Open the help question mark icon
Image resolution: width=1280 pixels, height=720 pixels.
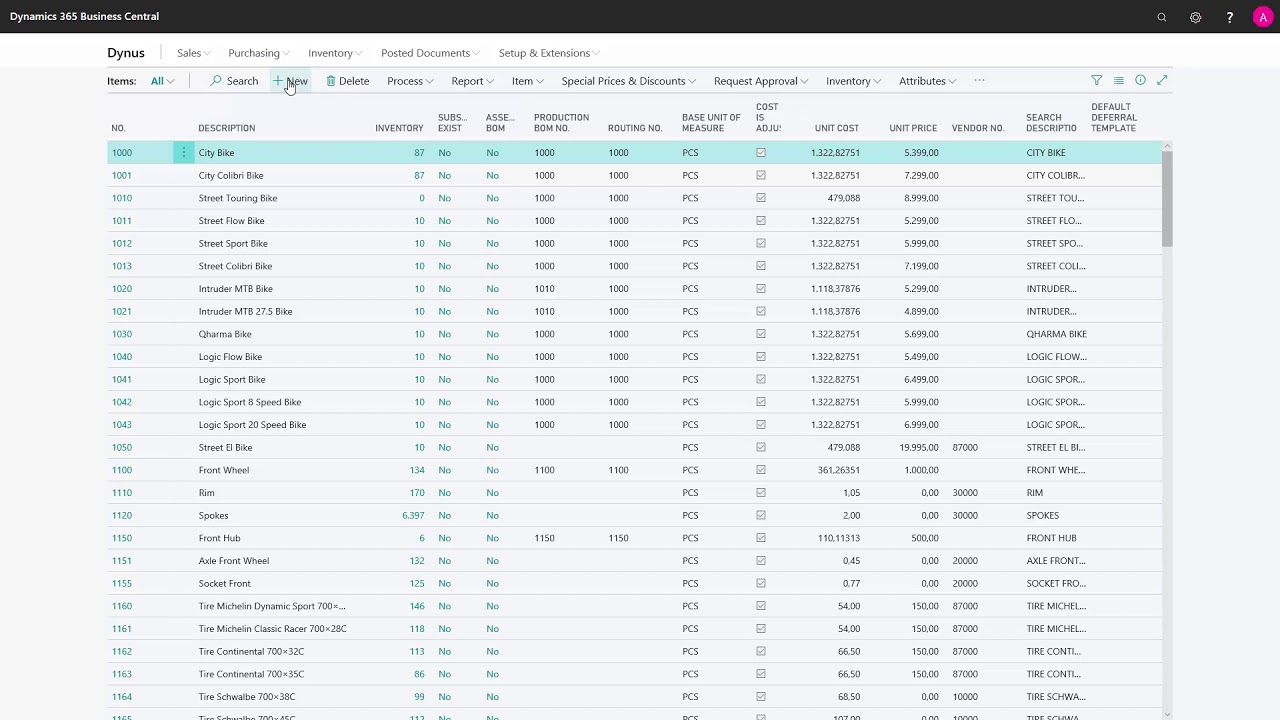tap(1229, 17)
